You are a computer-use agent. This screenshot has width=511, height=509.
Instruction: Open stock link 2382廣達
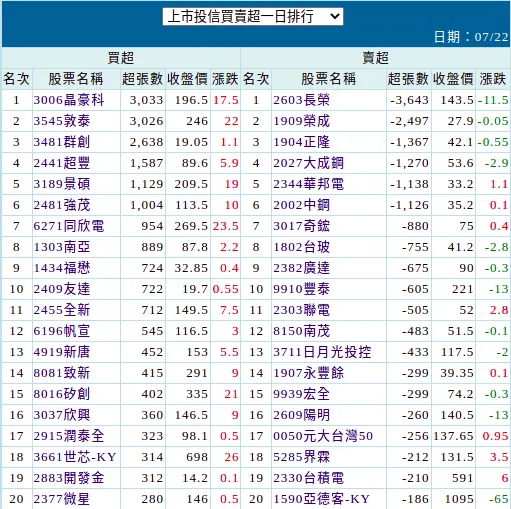pyautogui.click(x=301, y=268)
